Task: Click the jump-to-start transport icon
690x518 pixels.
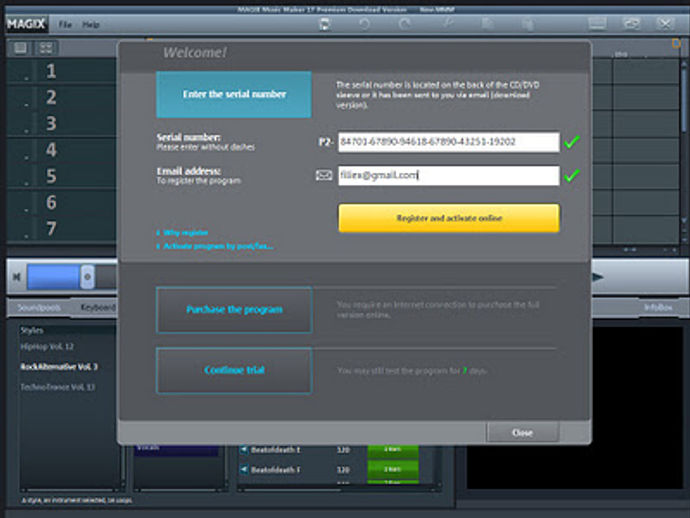Action: 17,277
